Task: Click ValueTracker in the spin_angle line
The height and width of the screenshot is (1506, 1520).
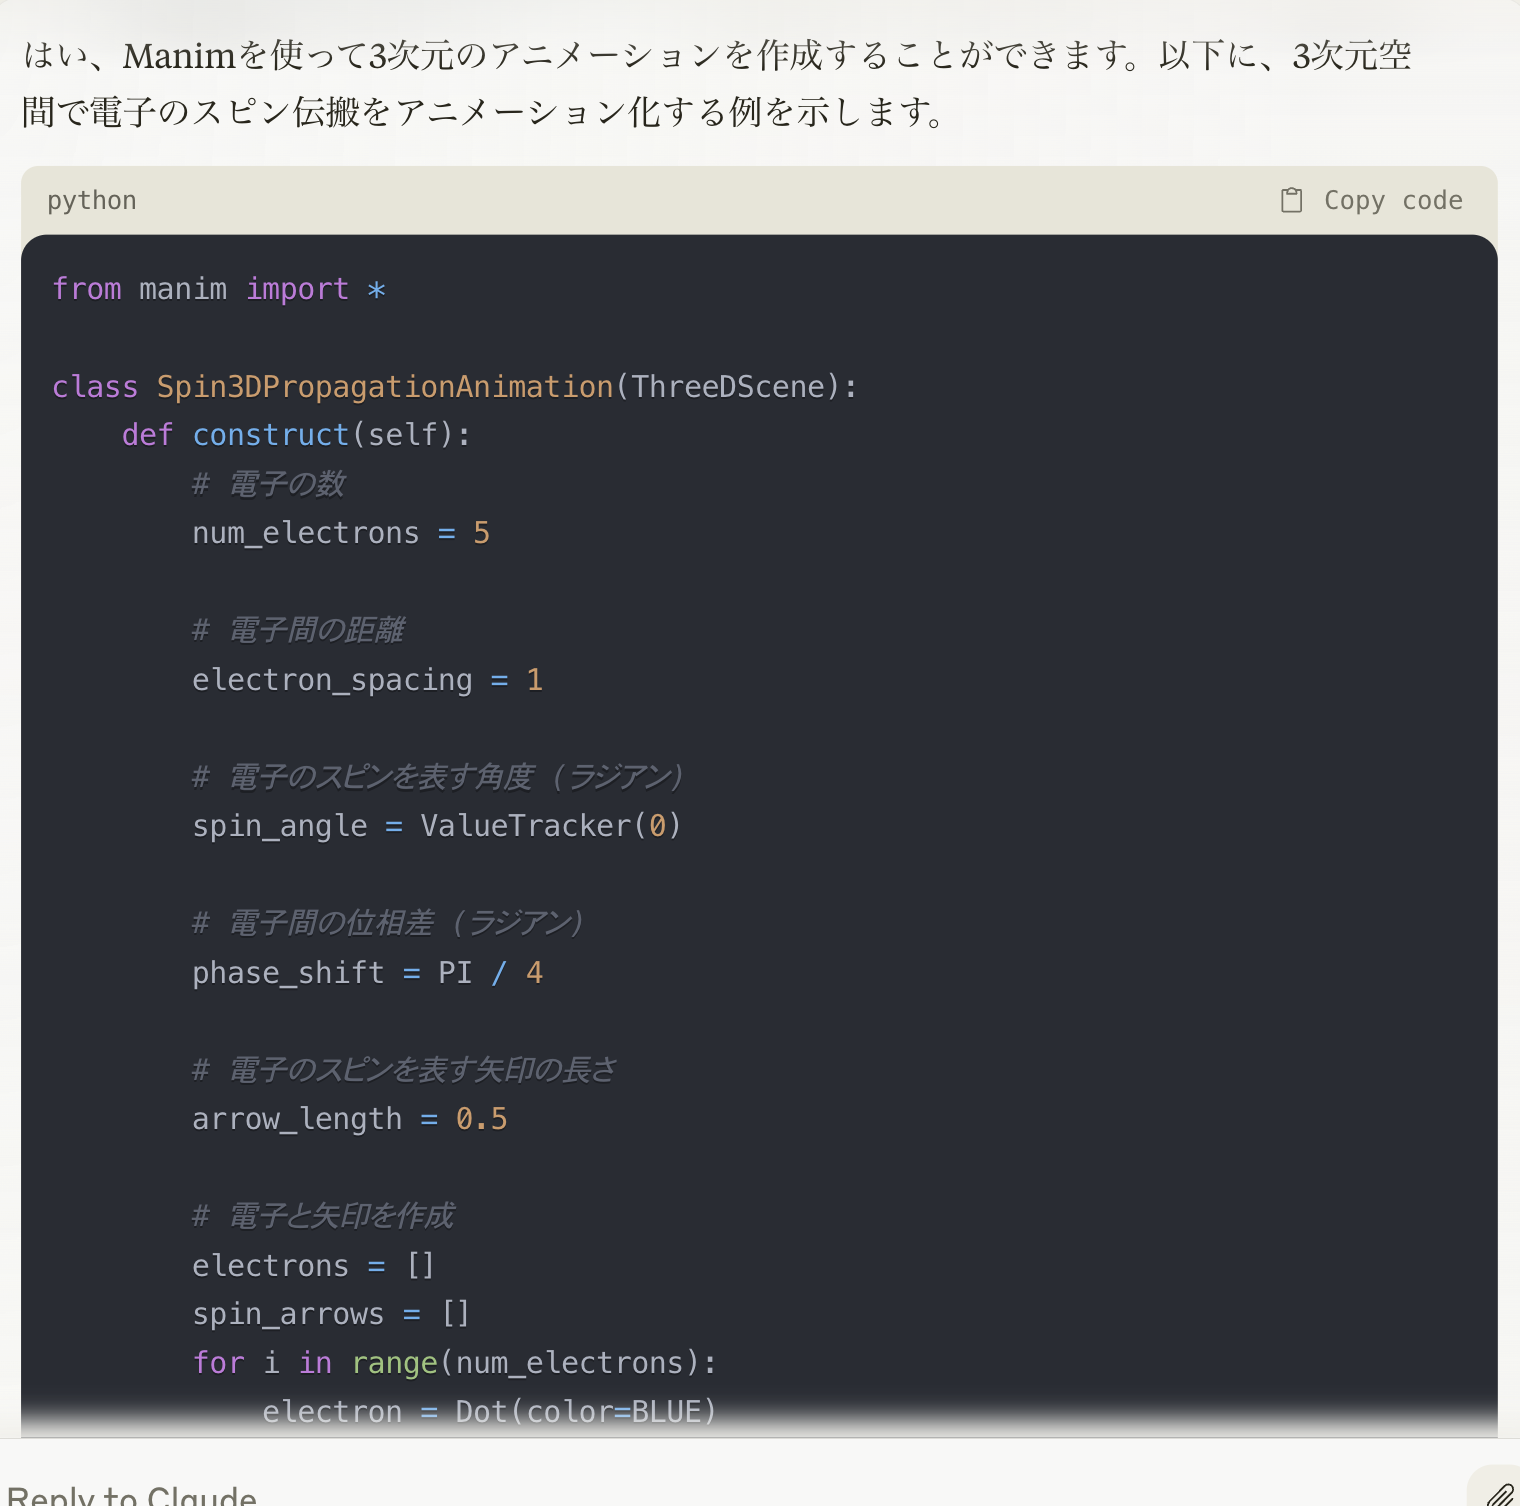Action: [x=526, y=826]
